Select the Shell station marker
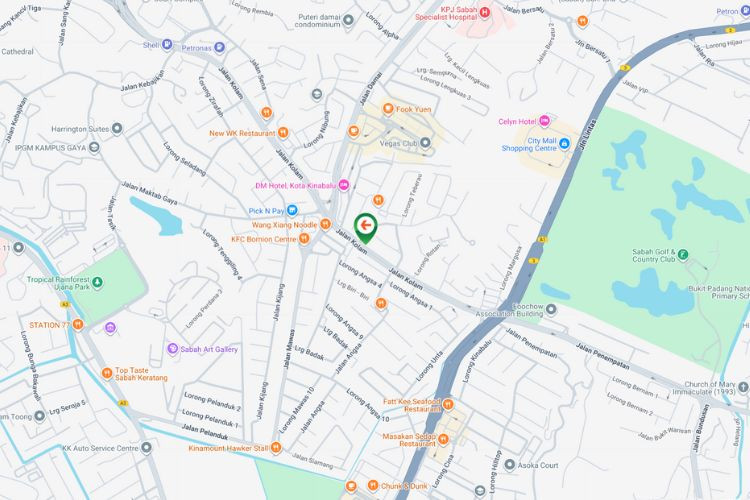 click(x=167, y=44)
